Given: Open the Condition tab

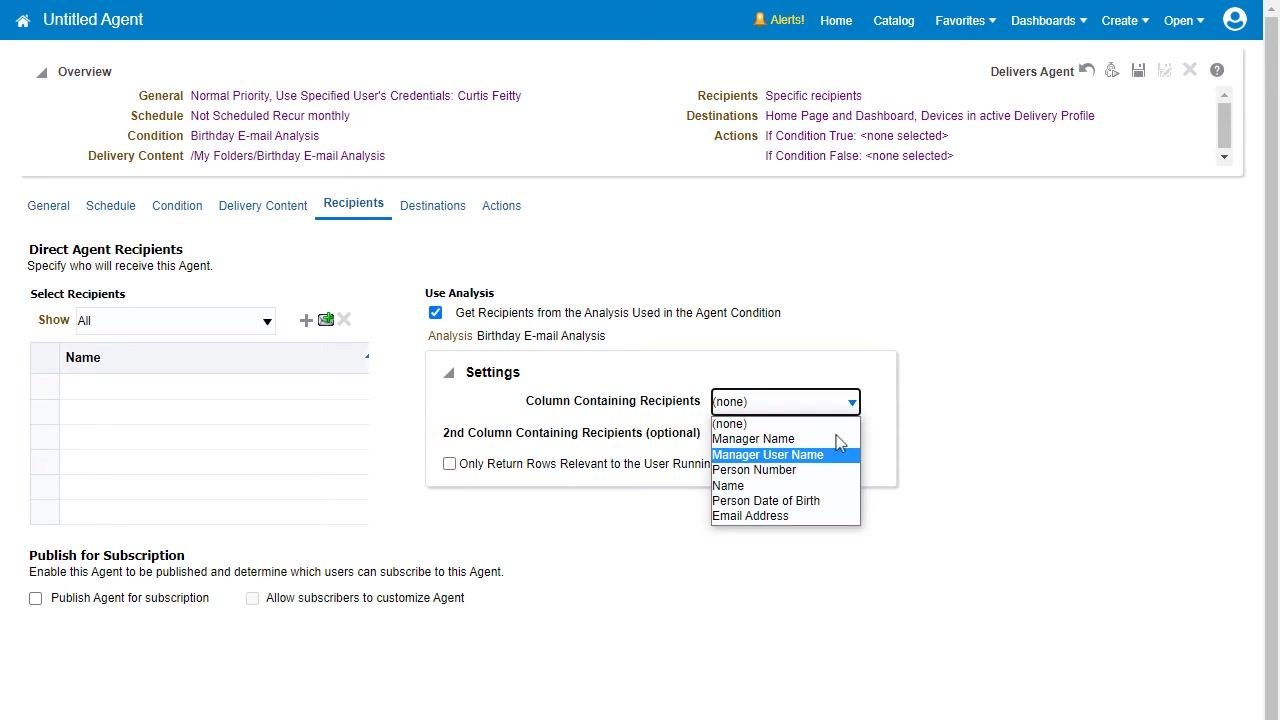Looking at the screenshot, I should (x=177, y=206).
